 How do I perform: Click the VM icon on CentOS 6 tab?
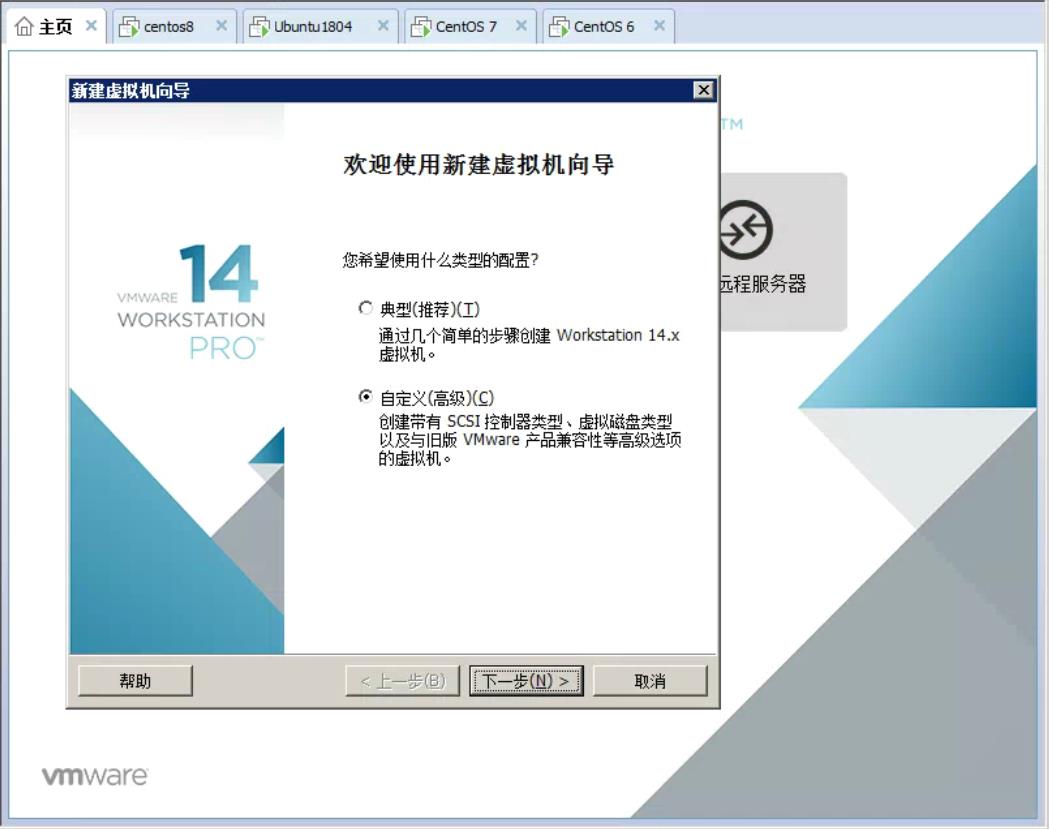point(559,27)
